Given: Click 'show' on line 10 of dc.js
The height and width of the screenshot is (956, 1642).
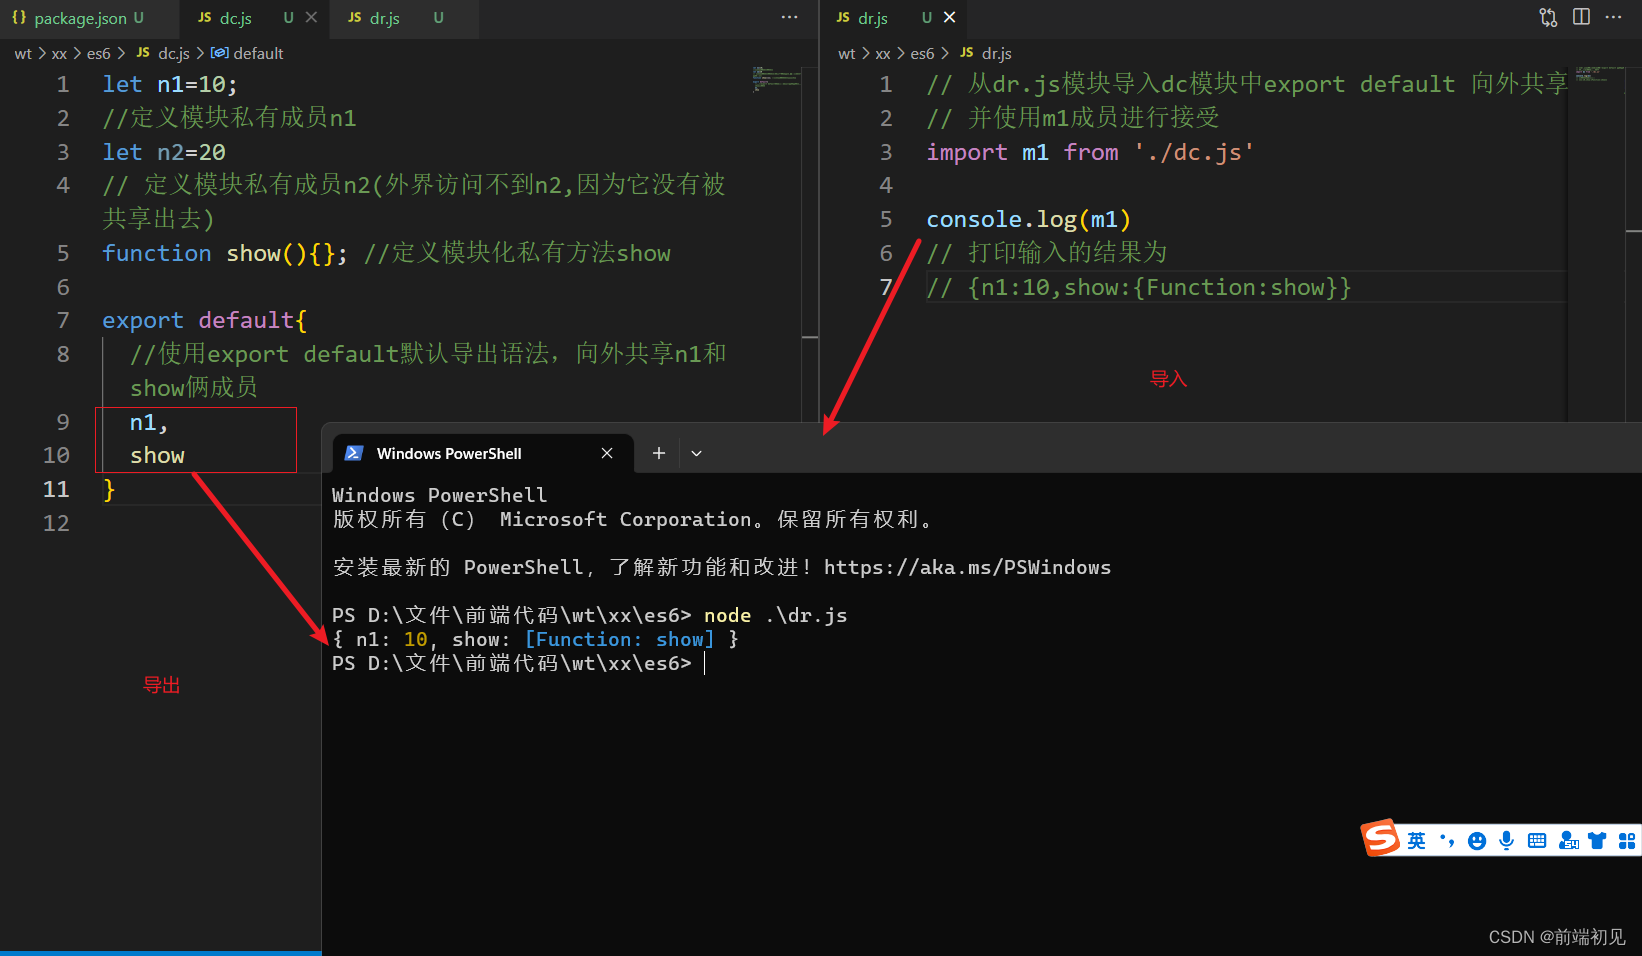Looking at the screenshot, I should pos(157,456).
